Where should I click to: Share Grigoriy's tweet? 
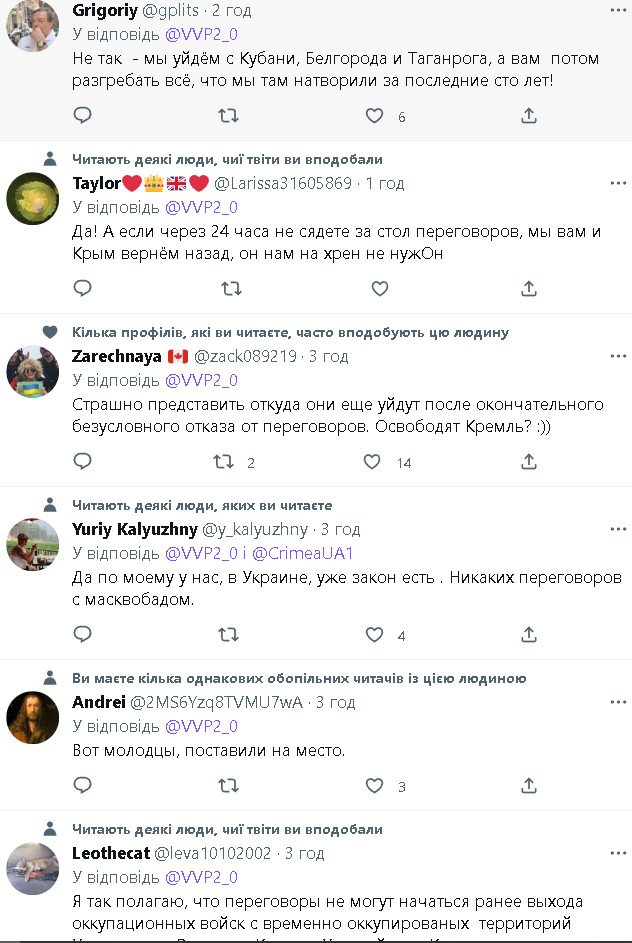point(529,116)
